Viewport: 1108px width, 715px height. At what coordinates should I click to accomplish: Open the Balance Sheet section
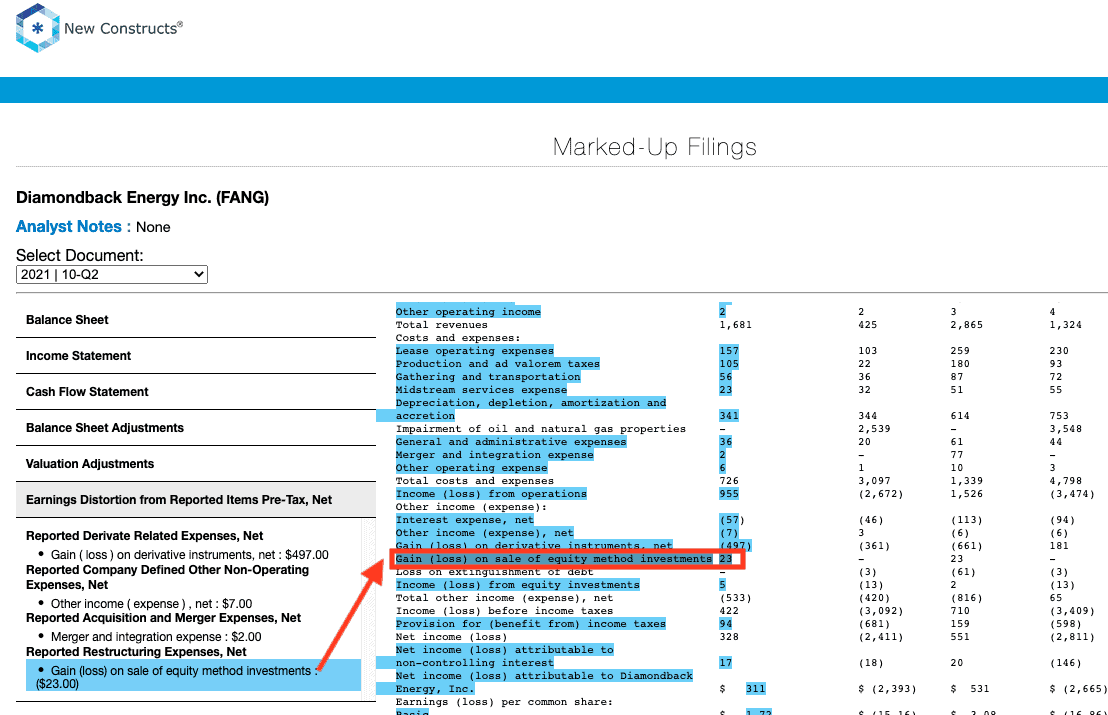pos(196,320)
